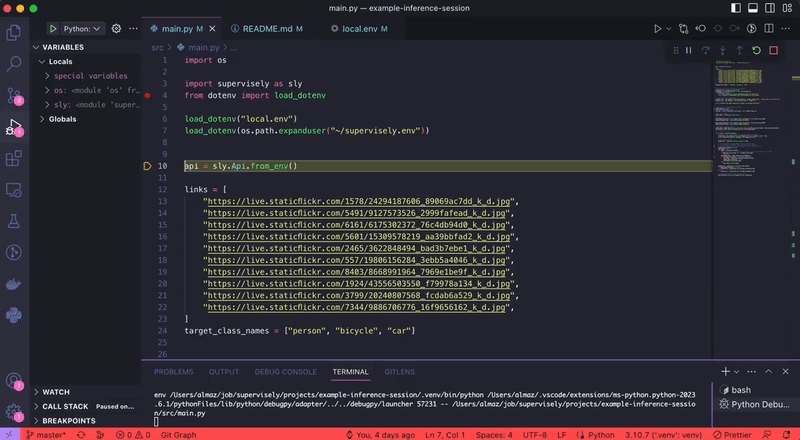Close the main.py tab
The width and height of the screenshot is (800, 440).
(x=213, y=29)
